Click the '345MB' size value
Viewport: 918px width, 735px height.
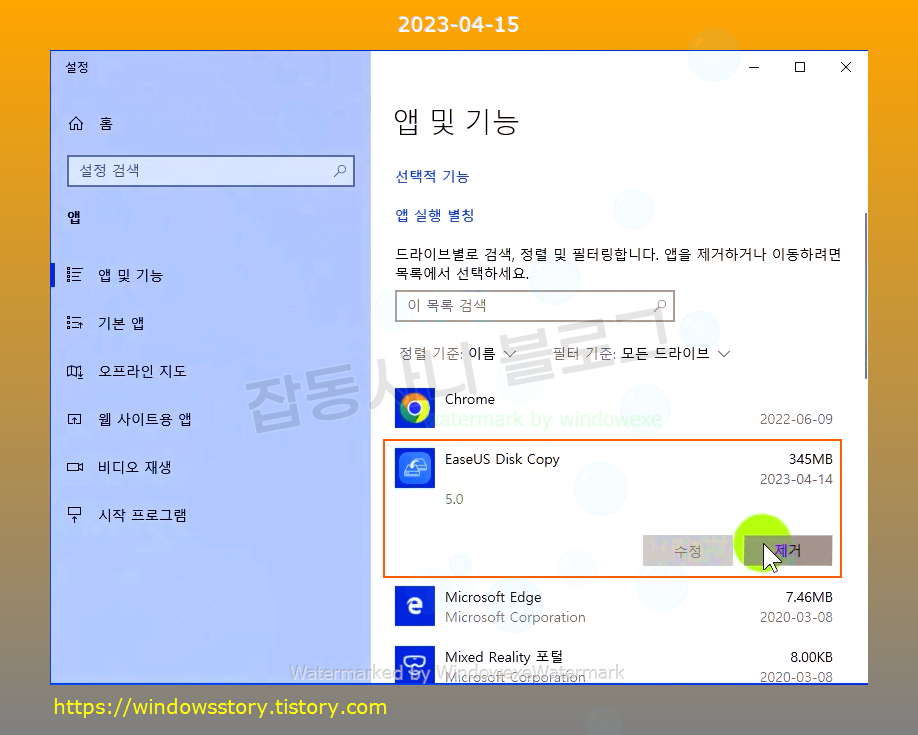click(x=810, y=459)
